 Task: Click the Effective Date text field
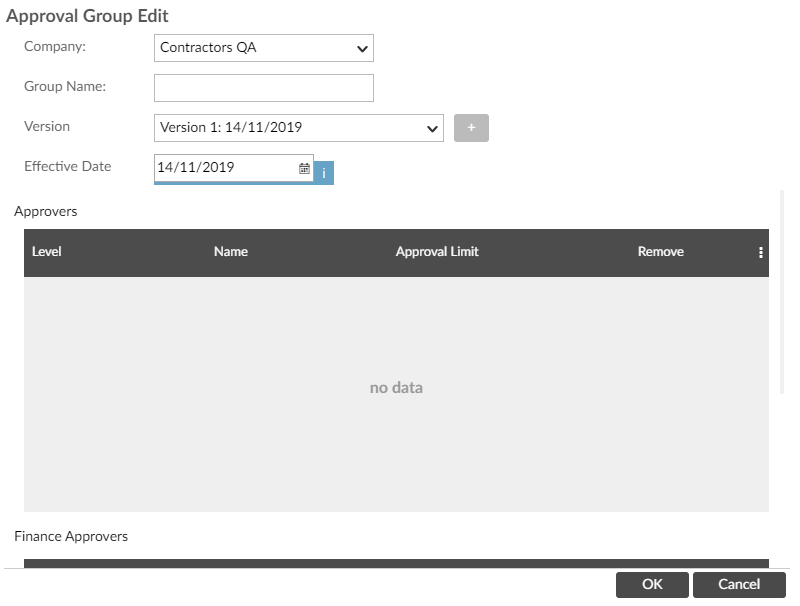(x=225, y=168)
